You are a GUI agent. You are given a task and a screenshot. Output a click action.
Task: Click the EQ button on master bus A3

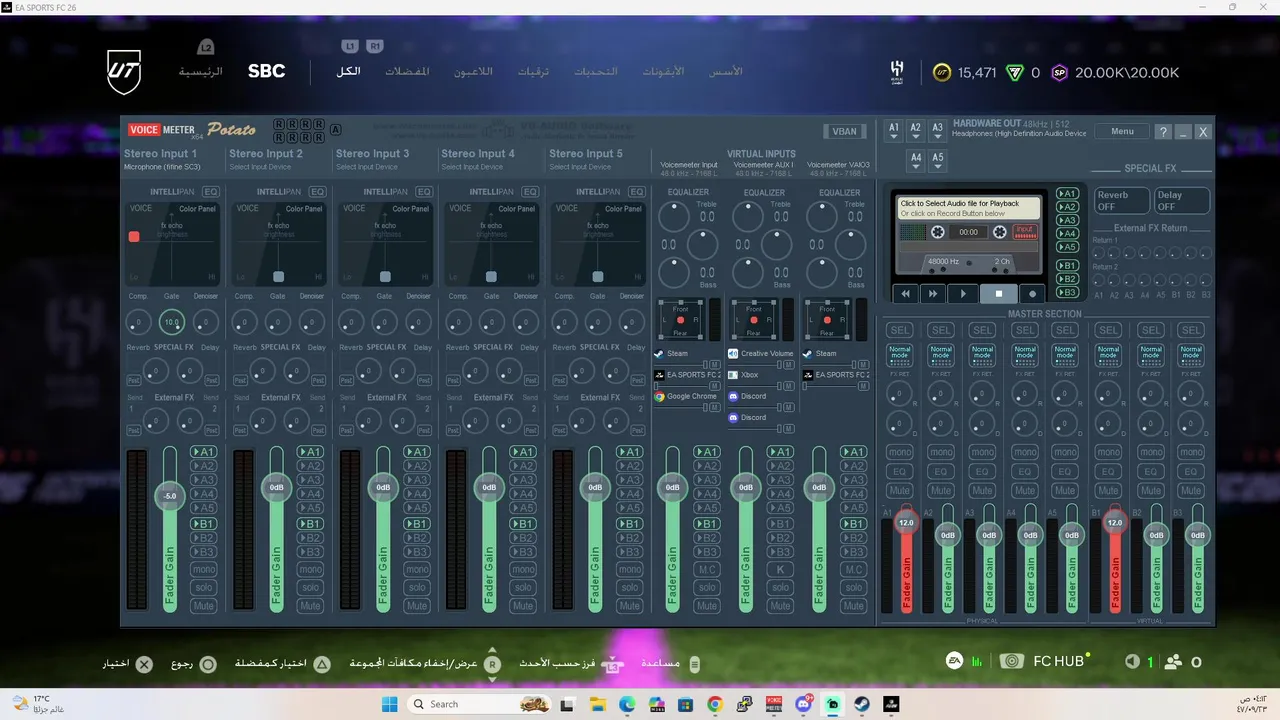(983, 471)
